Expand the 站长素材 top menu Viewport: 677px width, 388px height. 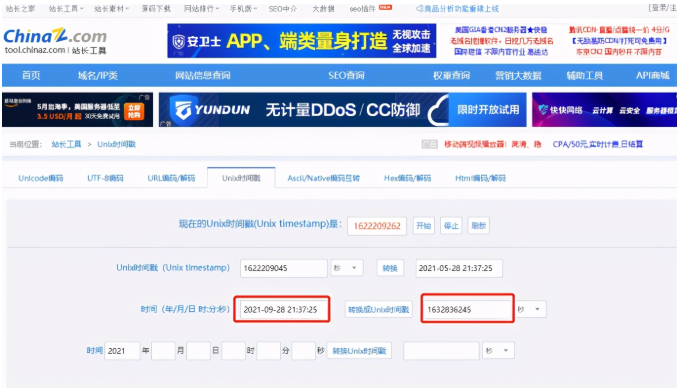111,9
